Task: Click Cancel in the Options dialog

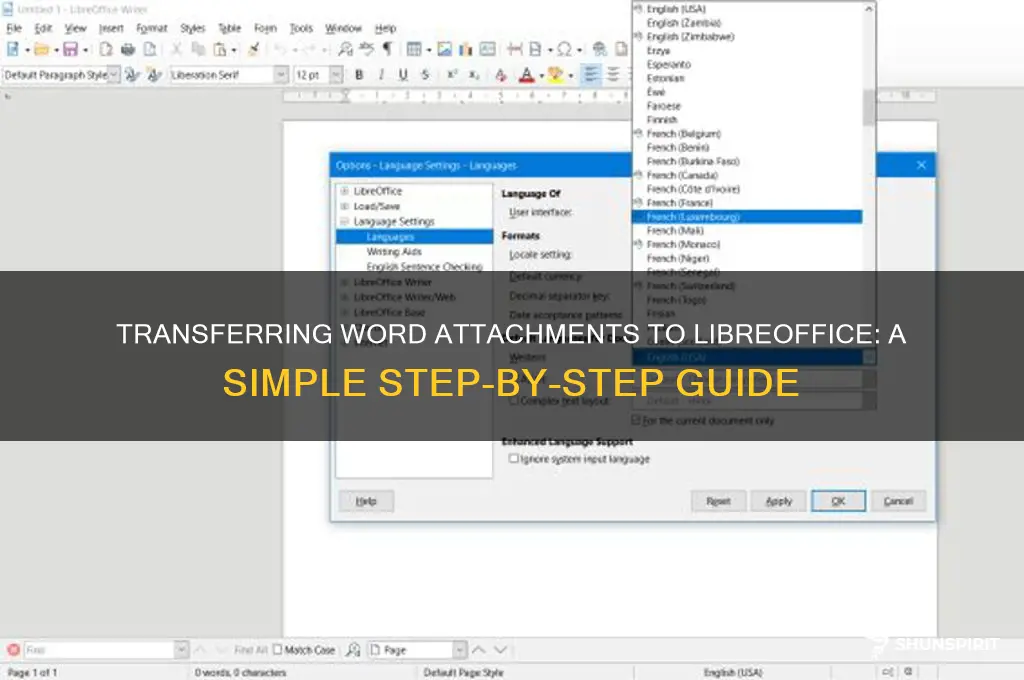Action: 899,501
